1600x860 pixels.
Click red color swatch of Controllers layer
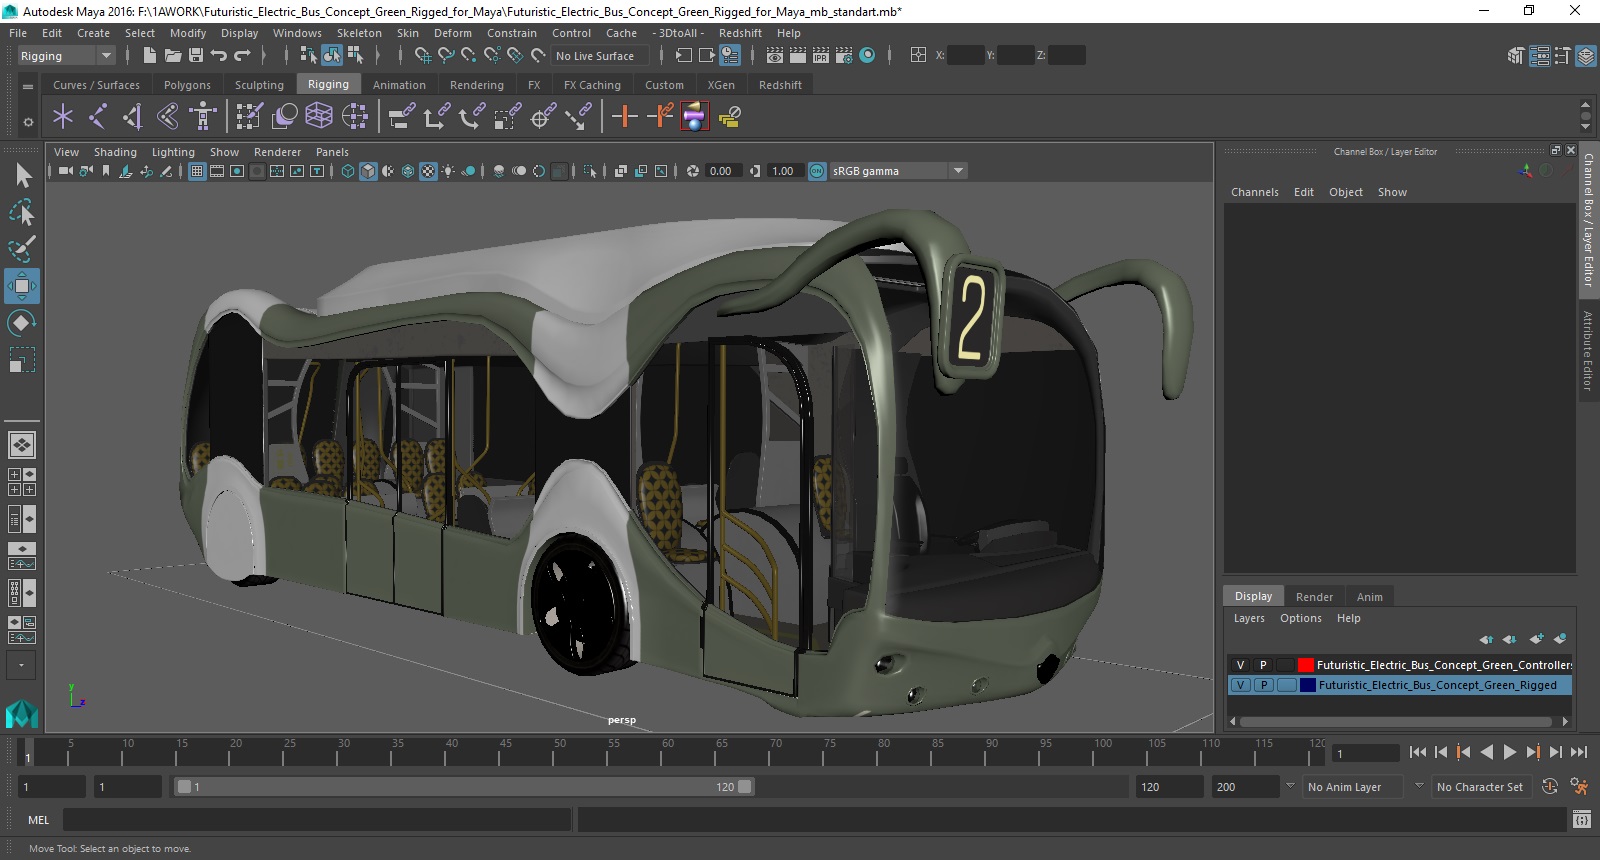coord(1305,665)
